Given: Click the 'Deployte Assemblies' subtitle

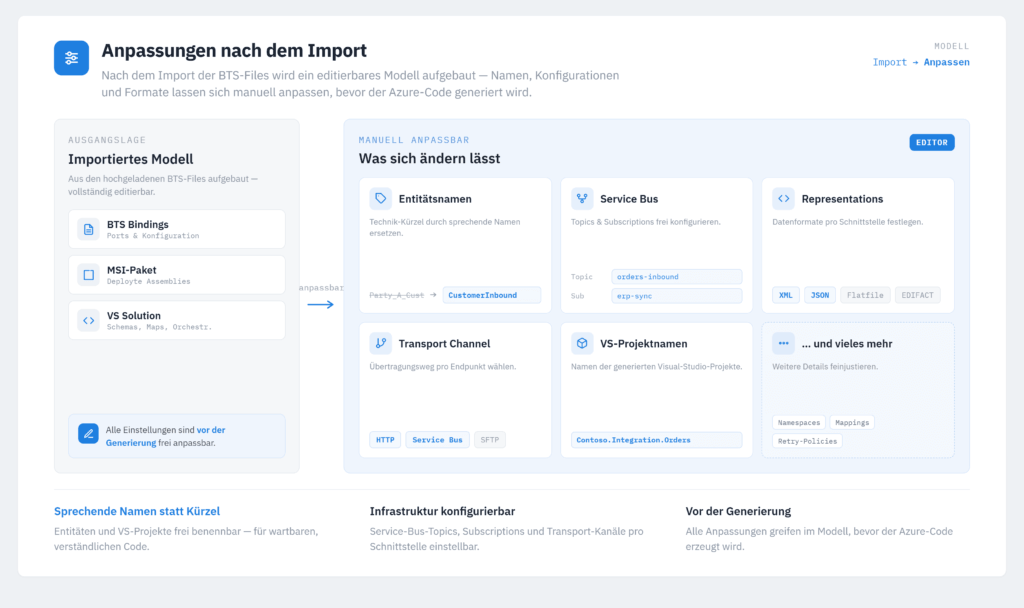Looking at the screenshot, I should click(x=149, y=281).
